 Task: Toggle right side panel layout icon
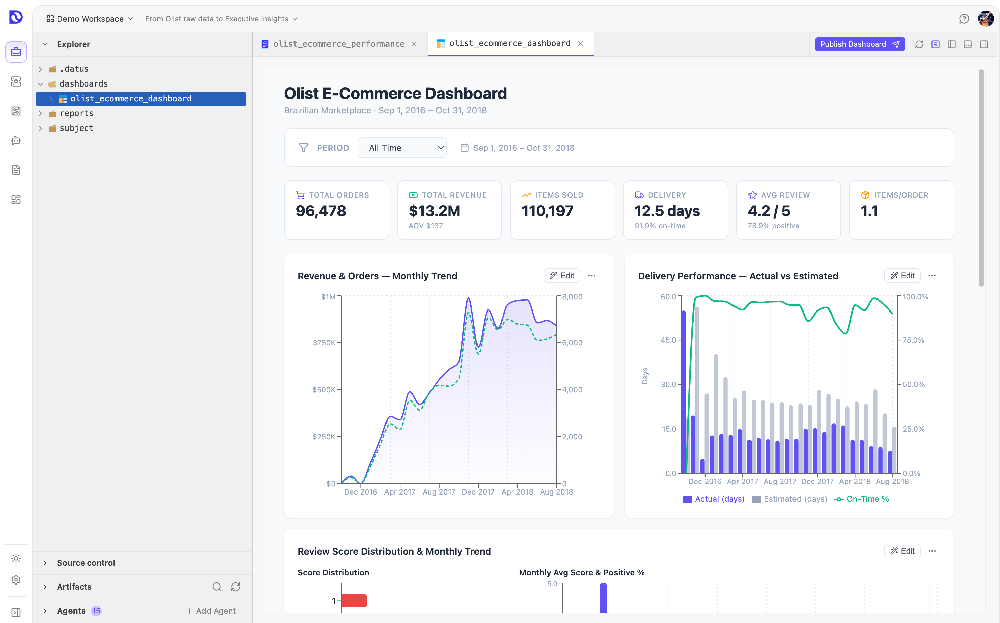click(984, 44)
